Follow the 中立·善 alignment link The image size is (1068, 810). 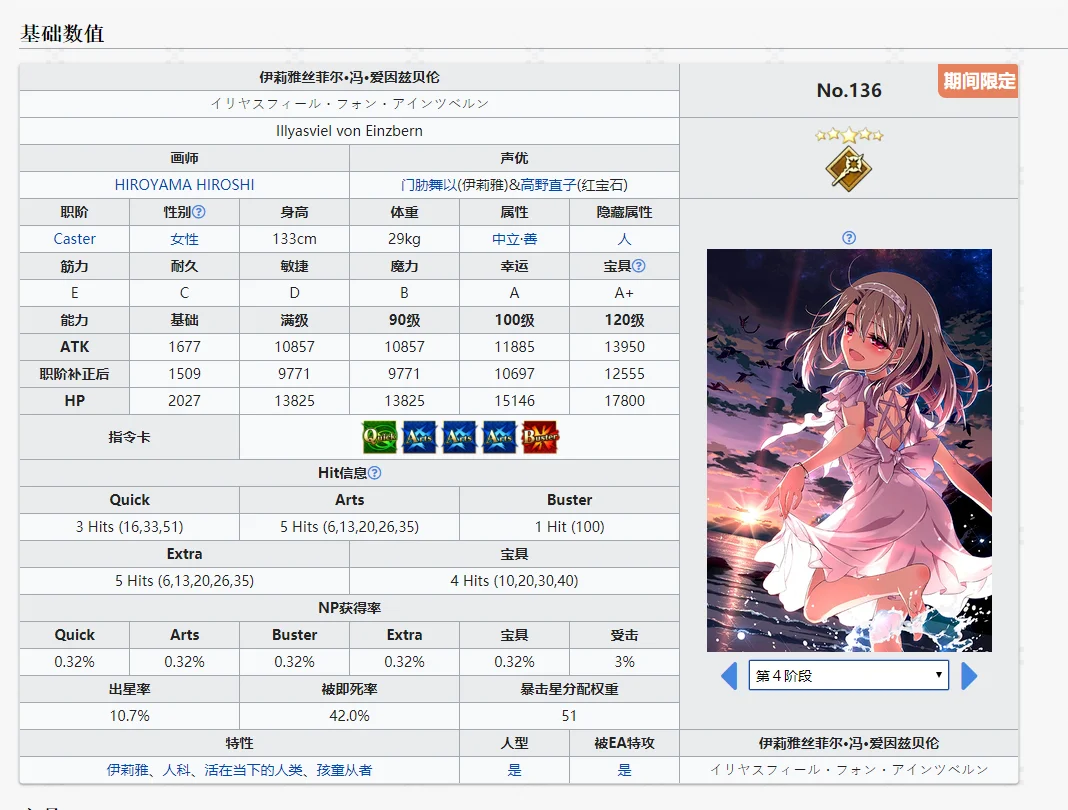pyautogui.click(x=514, y=239)
